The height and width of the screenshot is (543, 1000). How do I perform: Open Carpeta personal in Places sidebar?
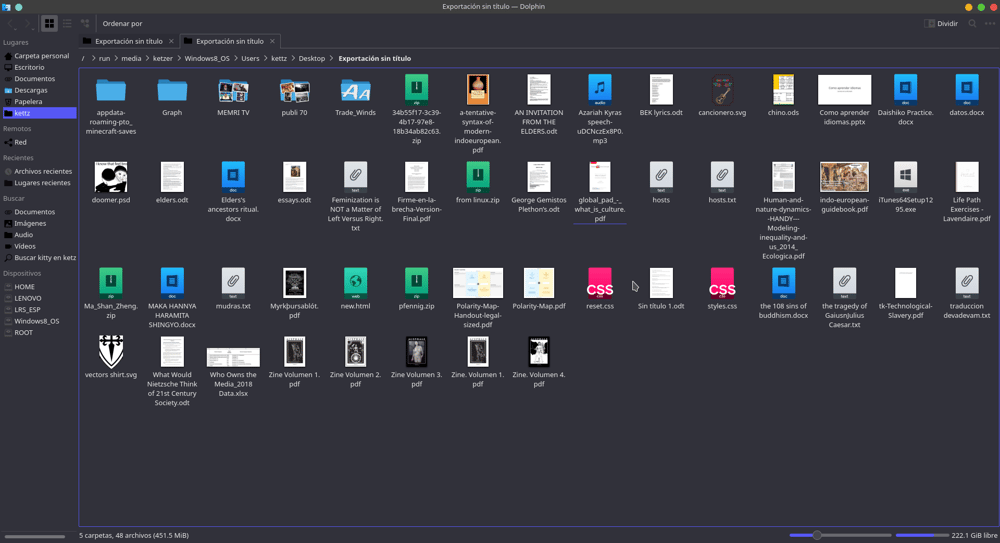(38, 56)
